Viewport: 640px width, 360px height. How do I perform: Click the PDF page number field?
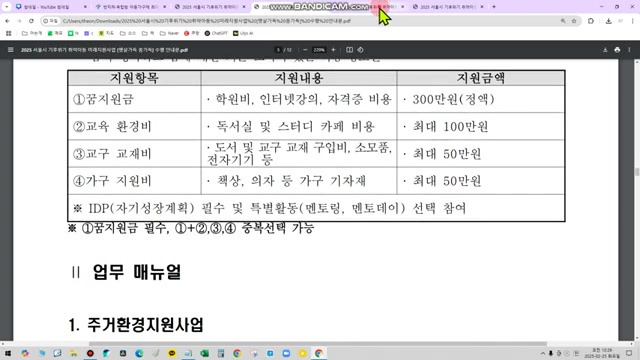278,50
